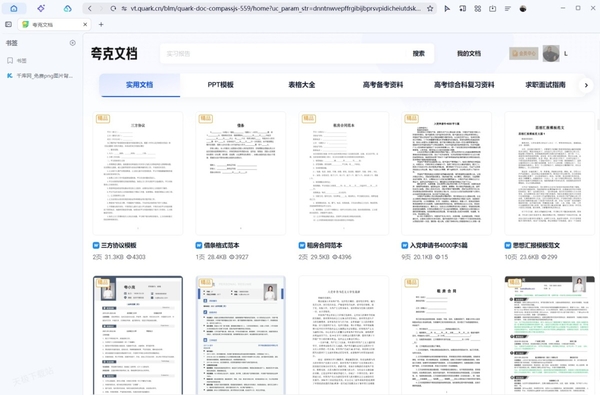Open the 思想汇报模板范文 document thumbnail

pyautogui.click(x=549, y=173)
